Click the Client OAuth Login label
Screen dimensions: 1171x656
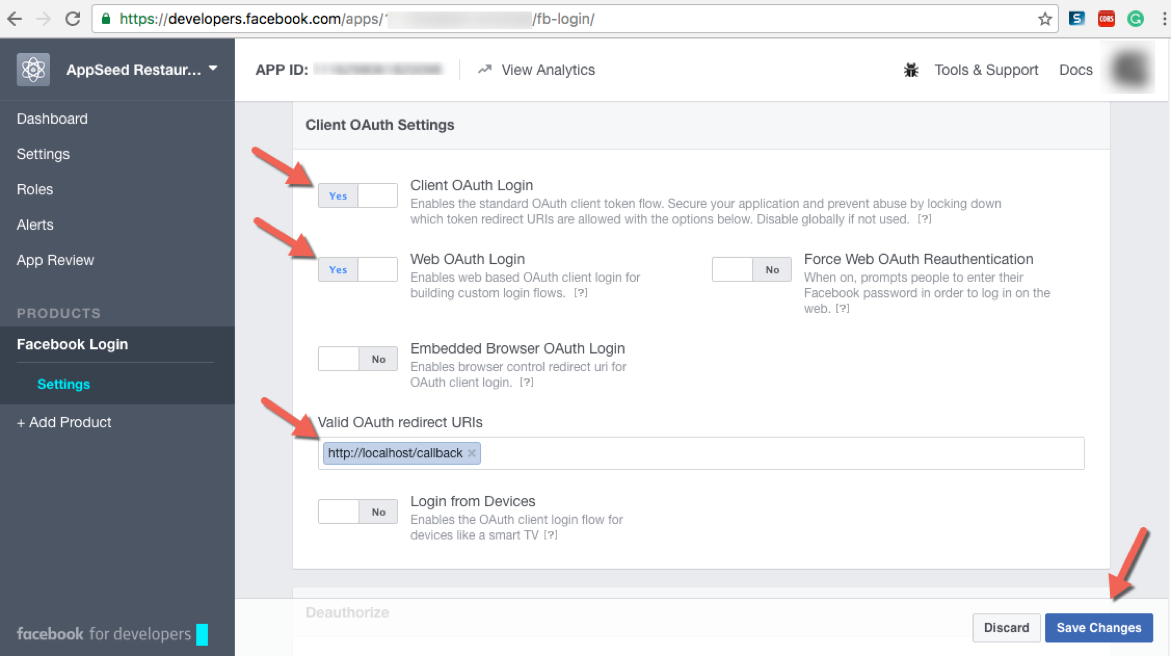(471, 185)
